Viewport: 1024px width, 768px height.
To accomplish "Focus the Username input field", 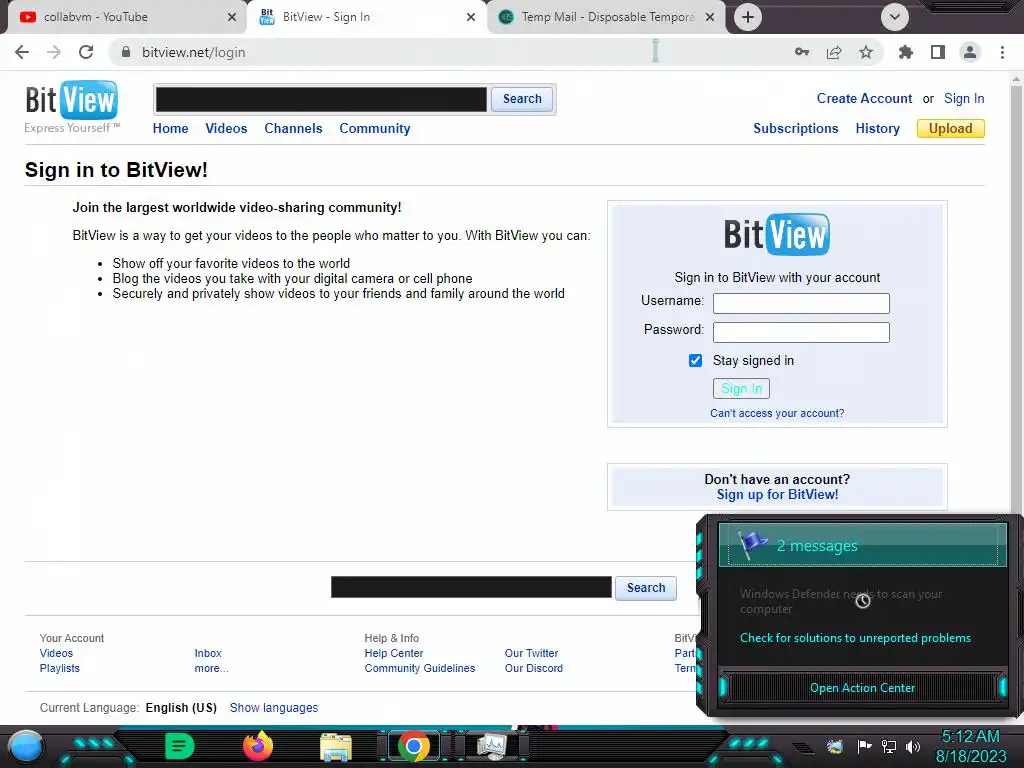I will [801, 303].
